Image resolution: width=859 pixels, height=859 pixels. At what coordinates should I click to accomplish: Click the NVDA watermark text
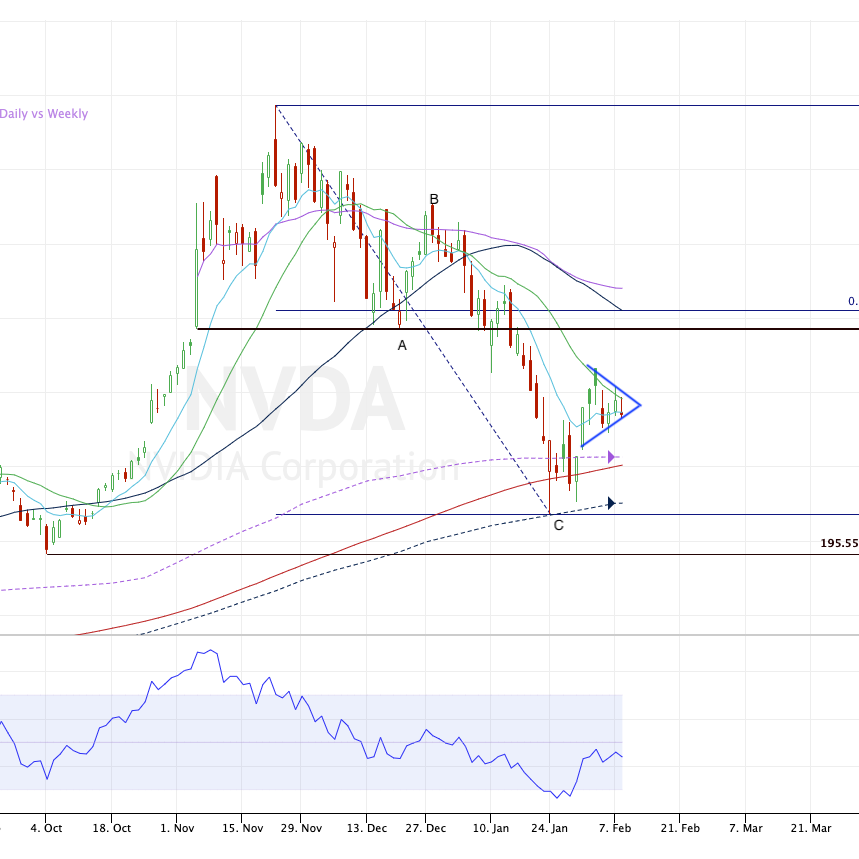click(x=295, y=400)
